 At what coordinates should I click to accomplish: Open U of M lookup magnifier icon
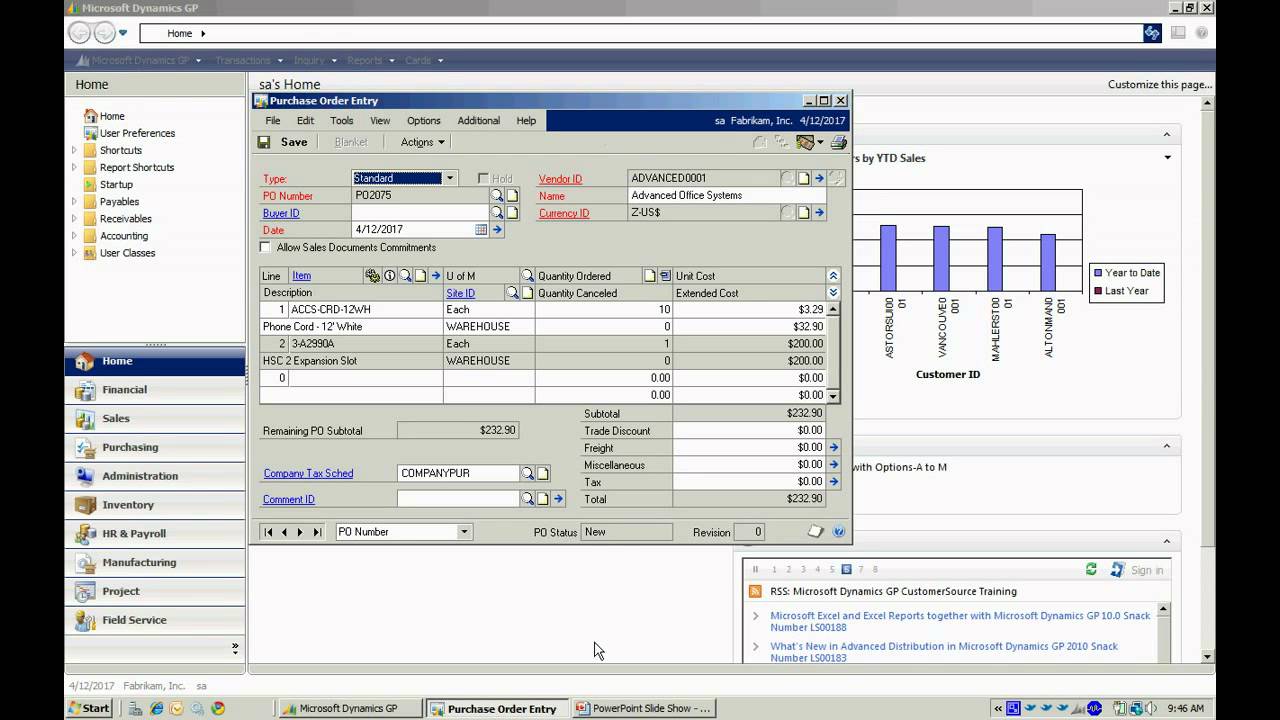(528, 276)
